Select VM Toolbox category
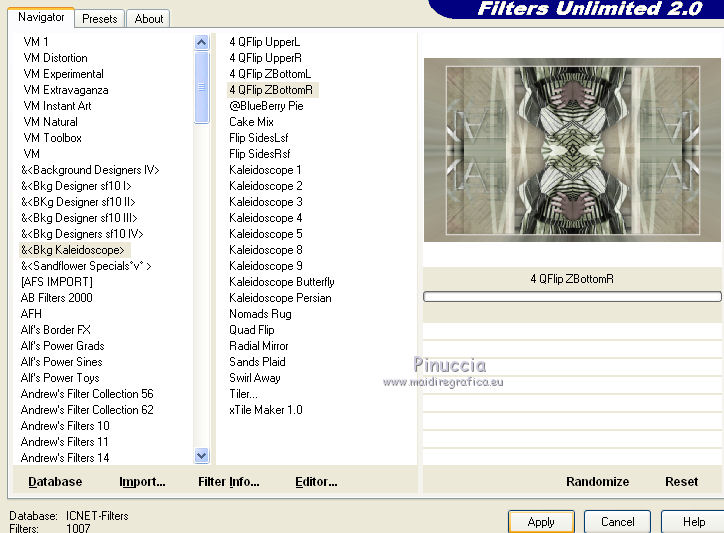724x533 pixels. click(x=52, y=138)
